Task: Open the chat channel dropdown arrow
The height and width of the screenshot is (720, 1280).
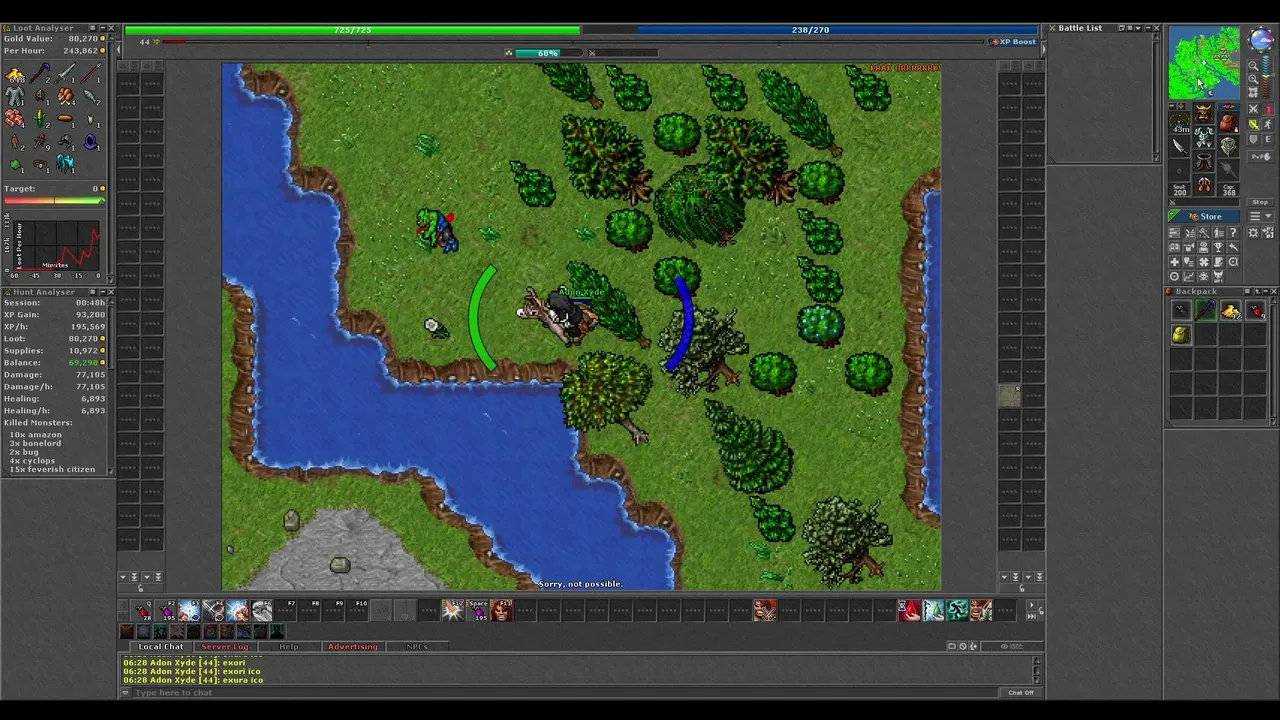Action: click(x=125, y=692)
